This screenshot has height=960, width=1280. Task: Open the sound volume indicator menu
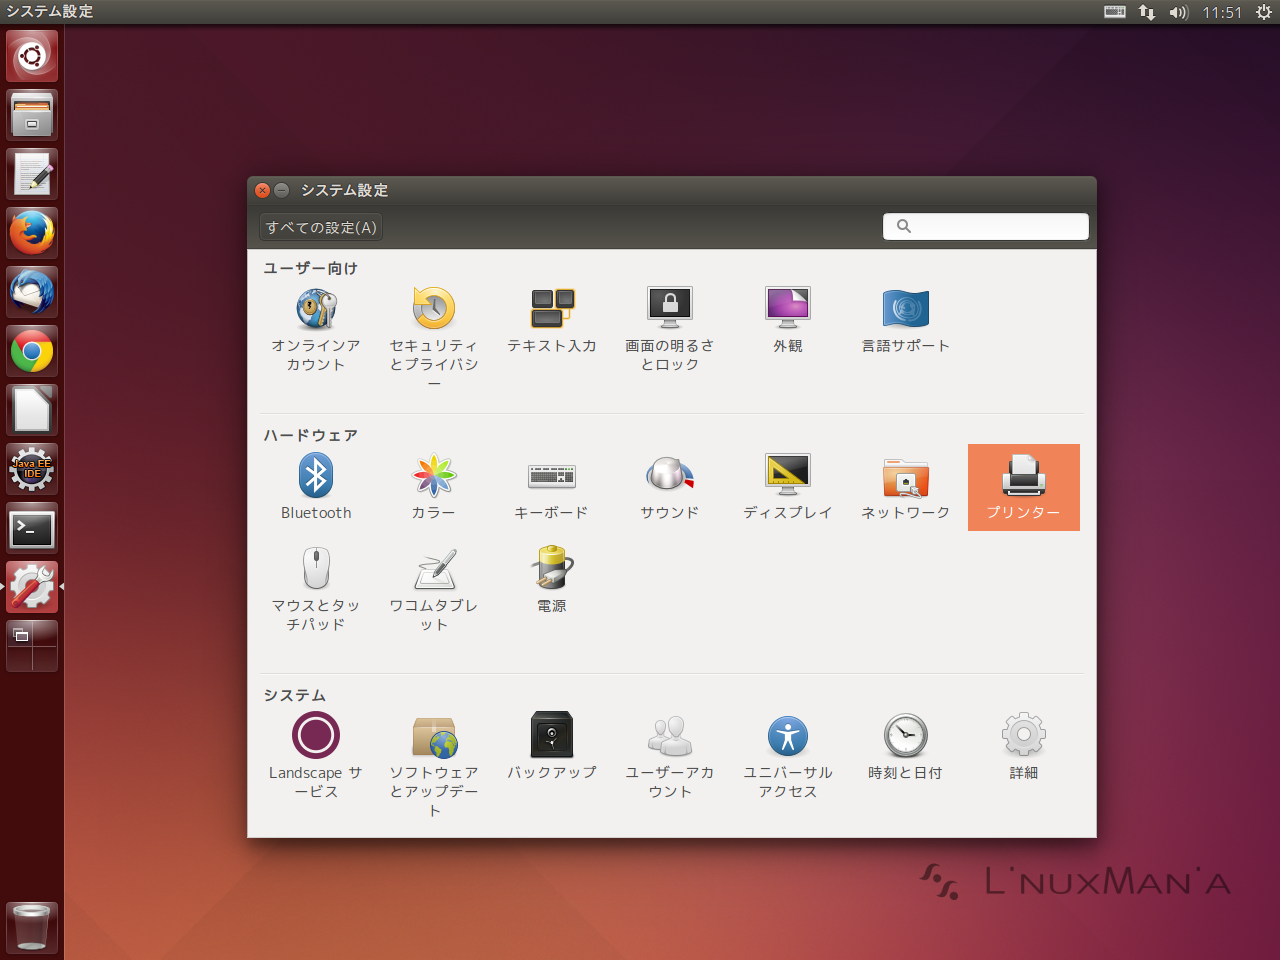1178,12
